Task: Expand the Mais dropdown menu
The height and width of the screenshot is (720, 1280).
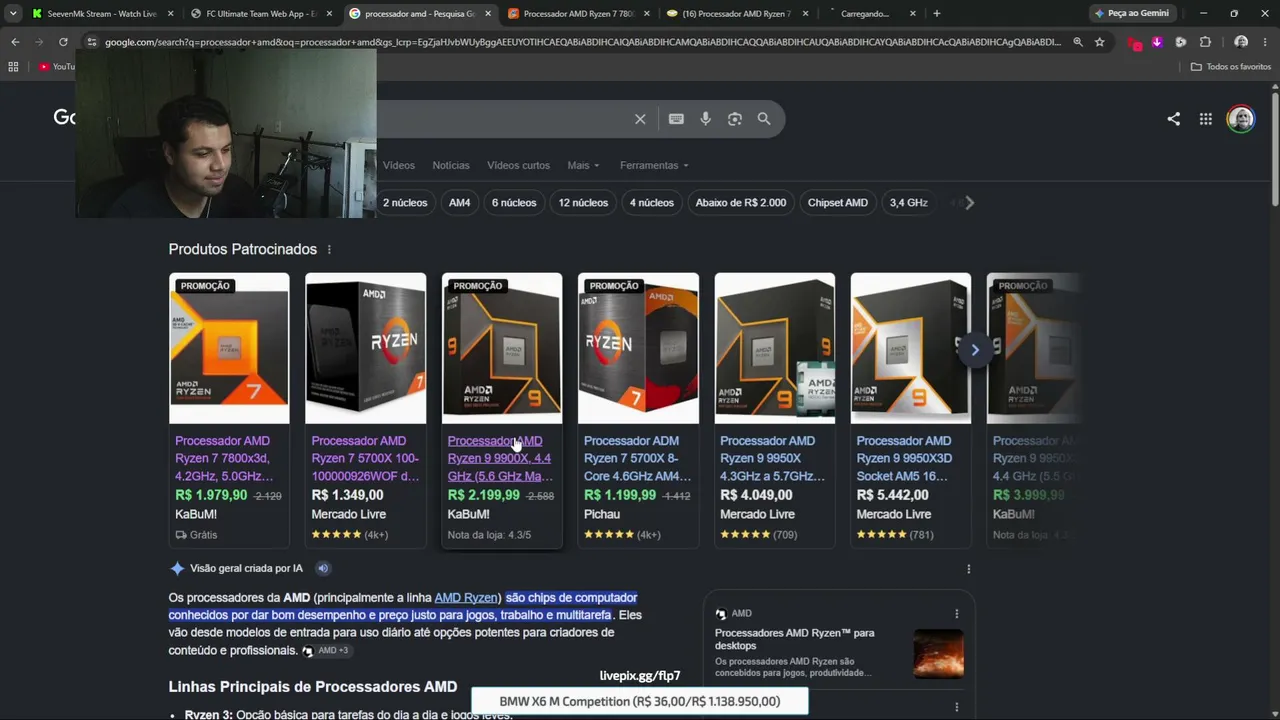Action: pos(583,165)
